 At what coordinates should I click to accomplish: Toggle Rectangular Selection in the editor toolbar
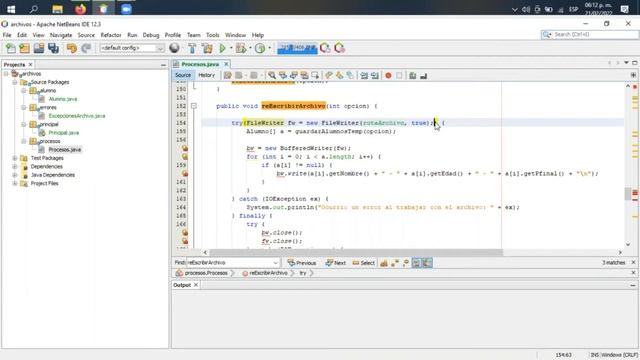click(315, 76)
